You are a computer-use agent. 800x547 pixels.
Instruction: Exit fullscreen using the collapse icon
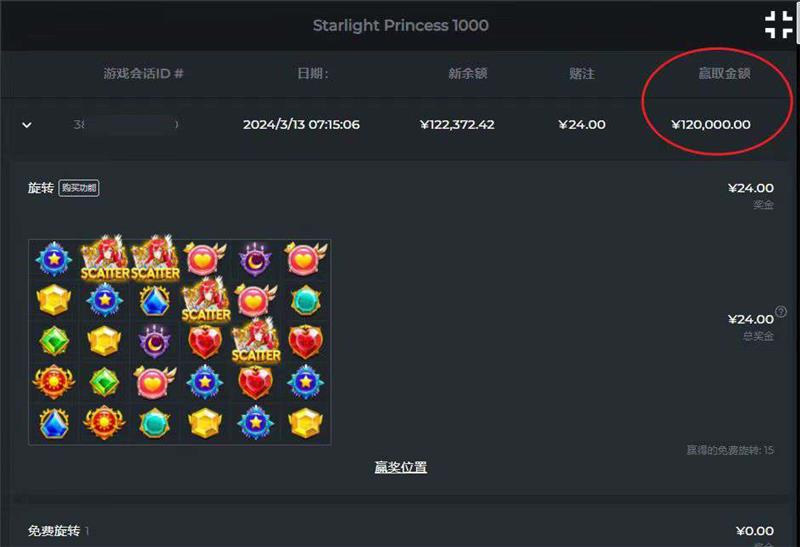[779, 24]
